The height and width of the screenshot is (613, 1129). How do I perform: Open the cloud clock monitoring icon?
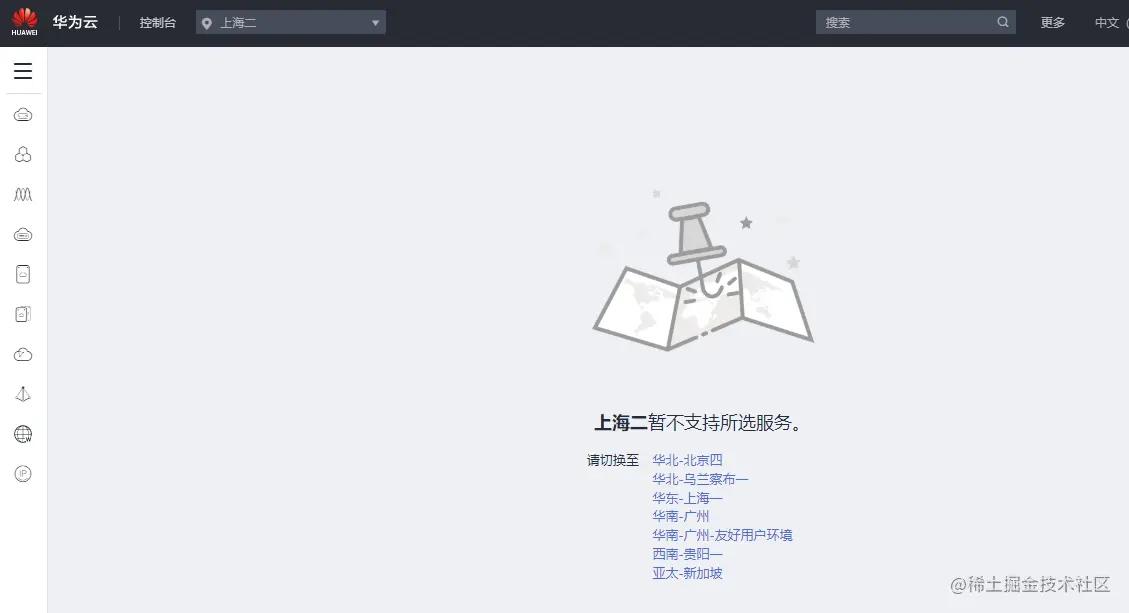tap(23, 354)
